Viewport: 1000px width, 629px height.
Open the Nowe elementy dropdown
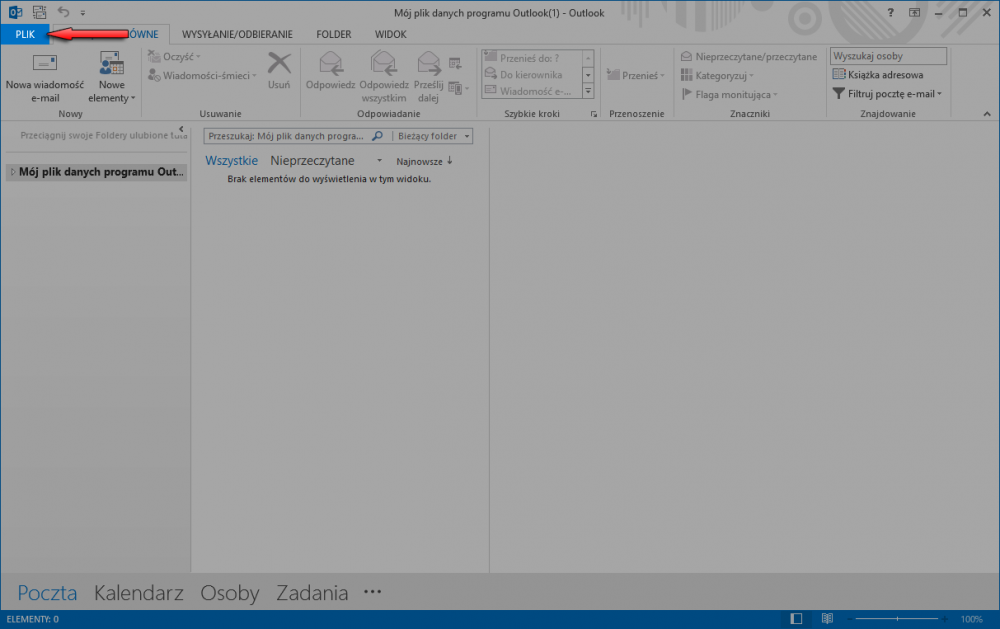click(112, 77)
